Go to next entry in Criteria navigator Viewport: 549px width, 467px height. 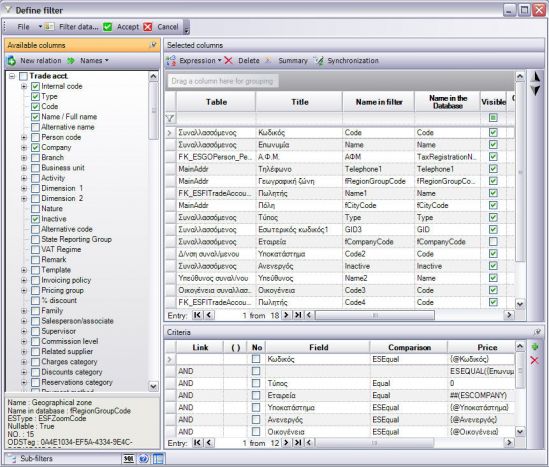(286, 443)
